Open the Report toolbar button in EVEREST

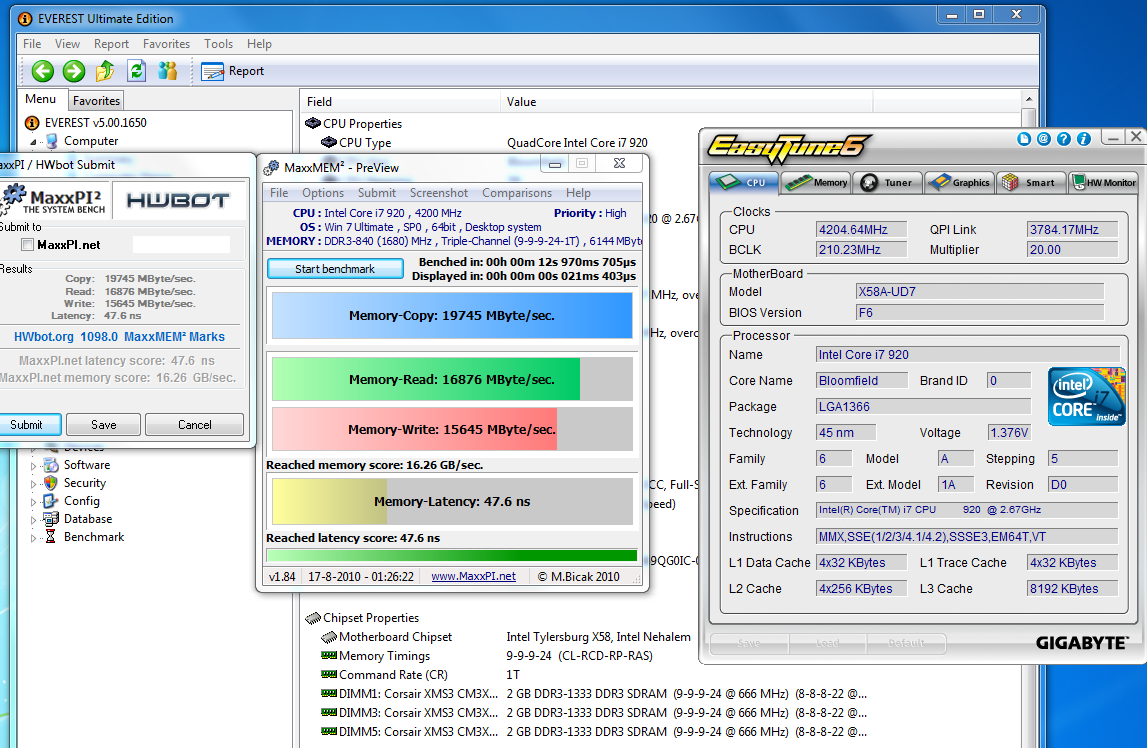(x=232, y=71)
